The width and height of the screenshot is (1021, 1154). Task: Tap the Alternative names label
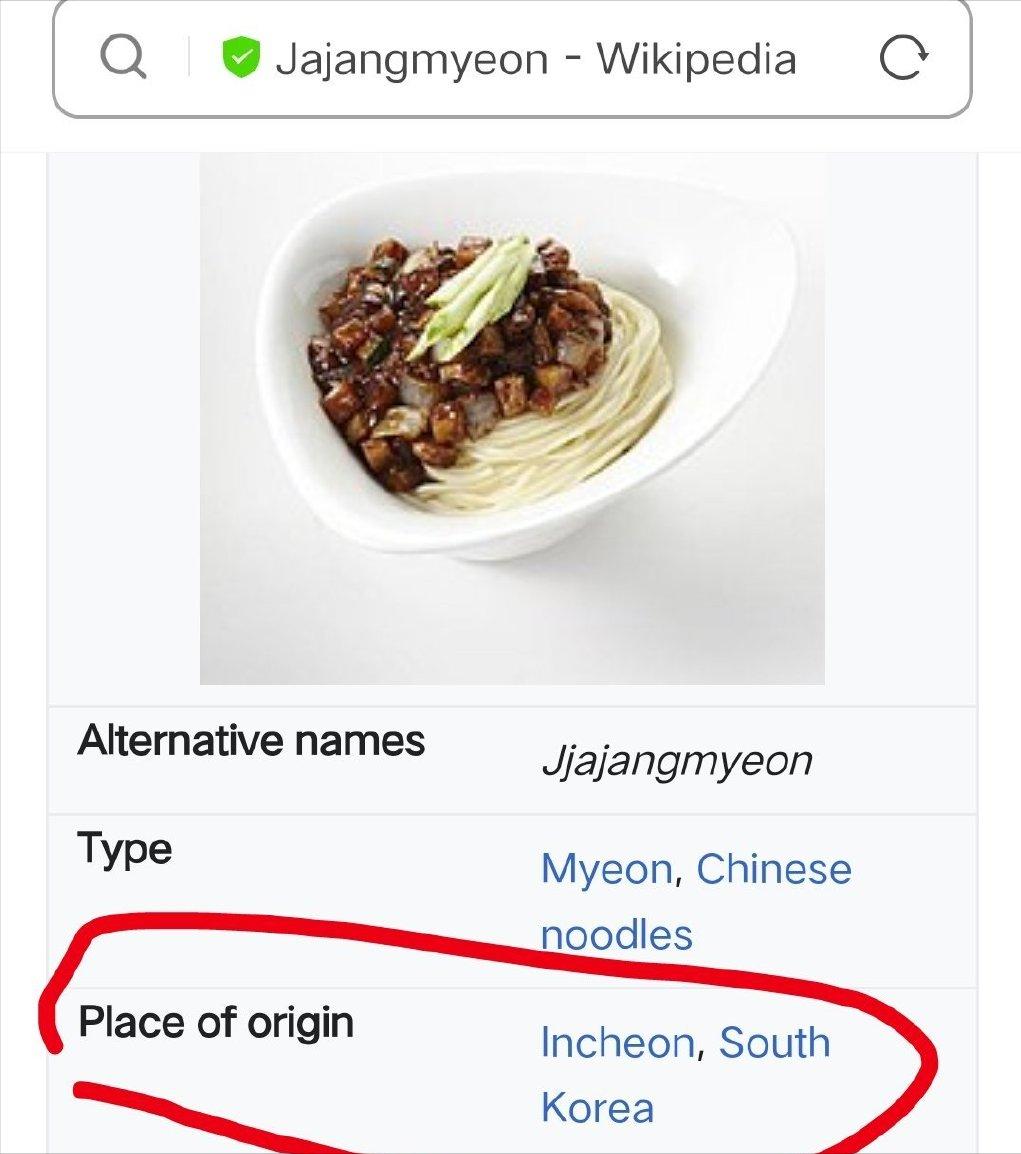click(251, 740)
